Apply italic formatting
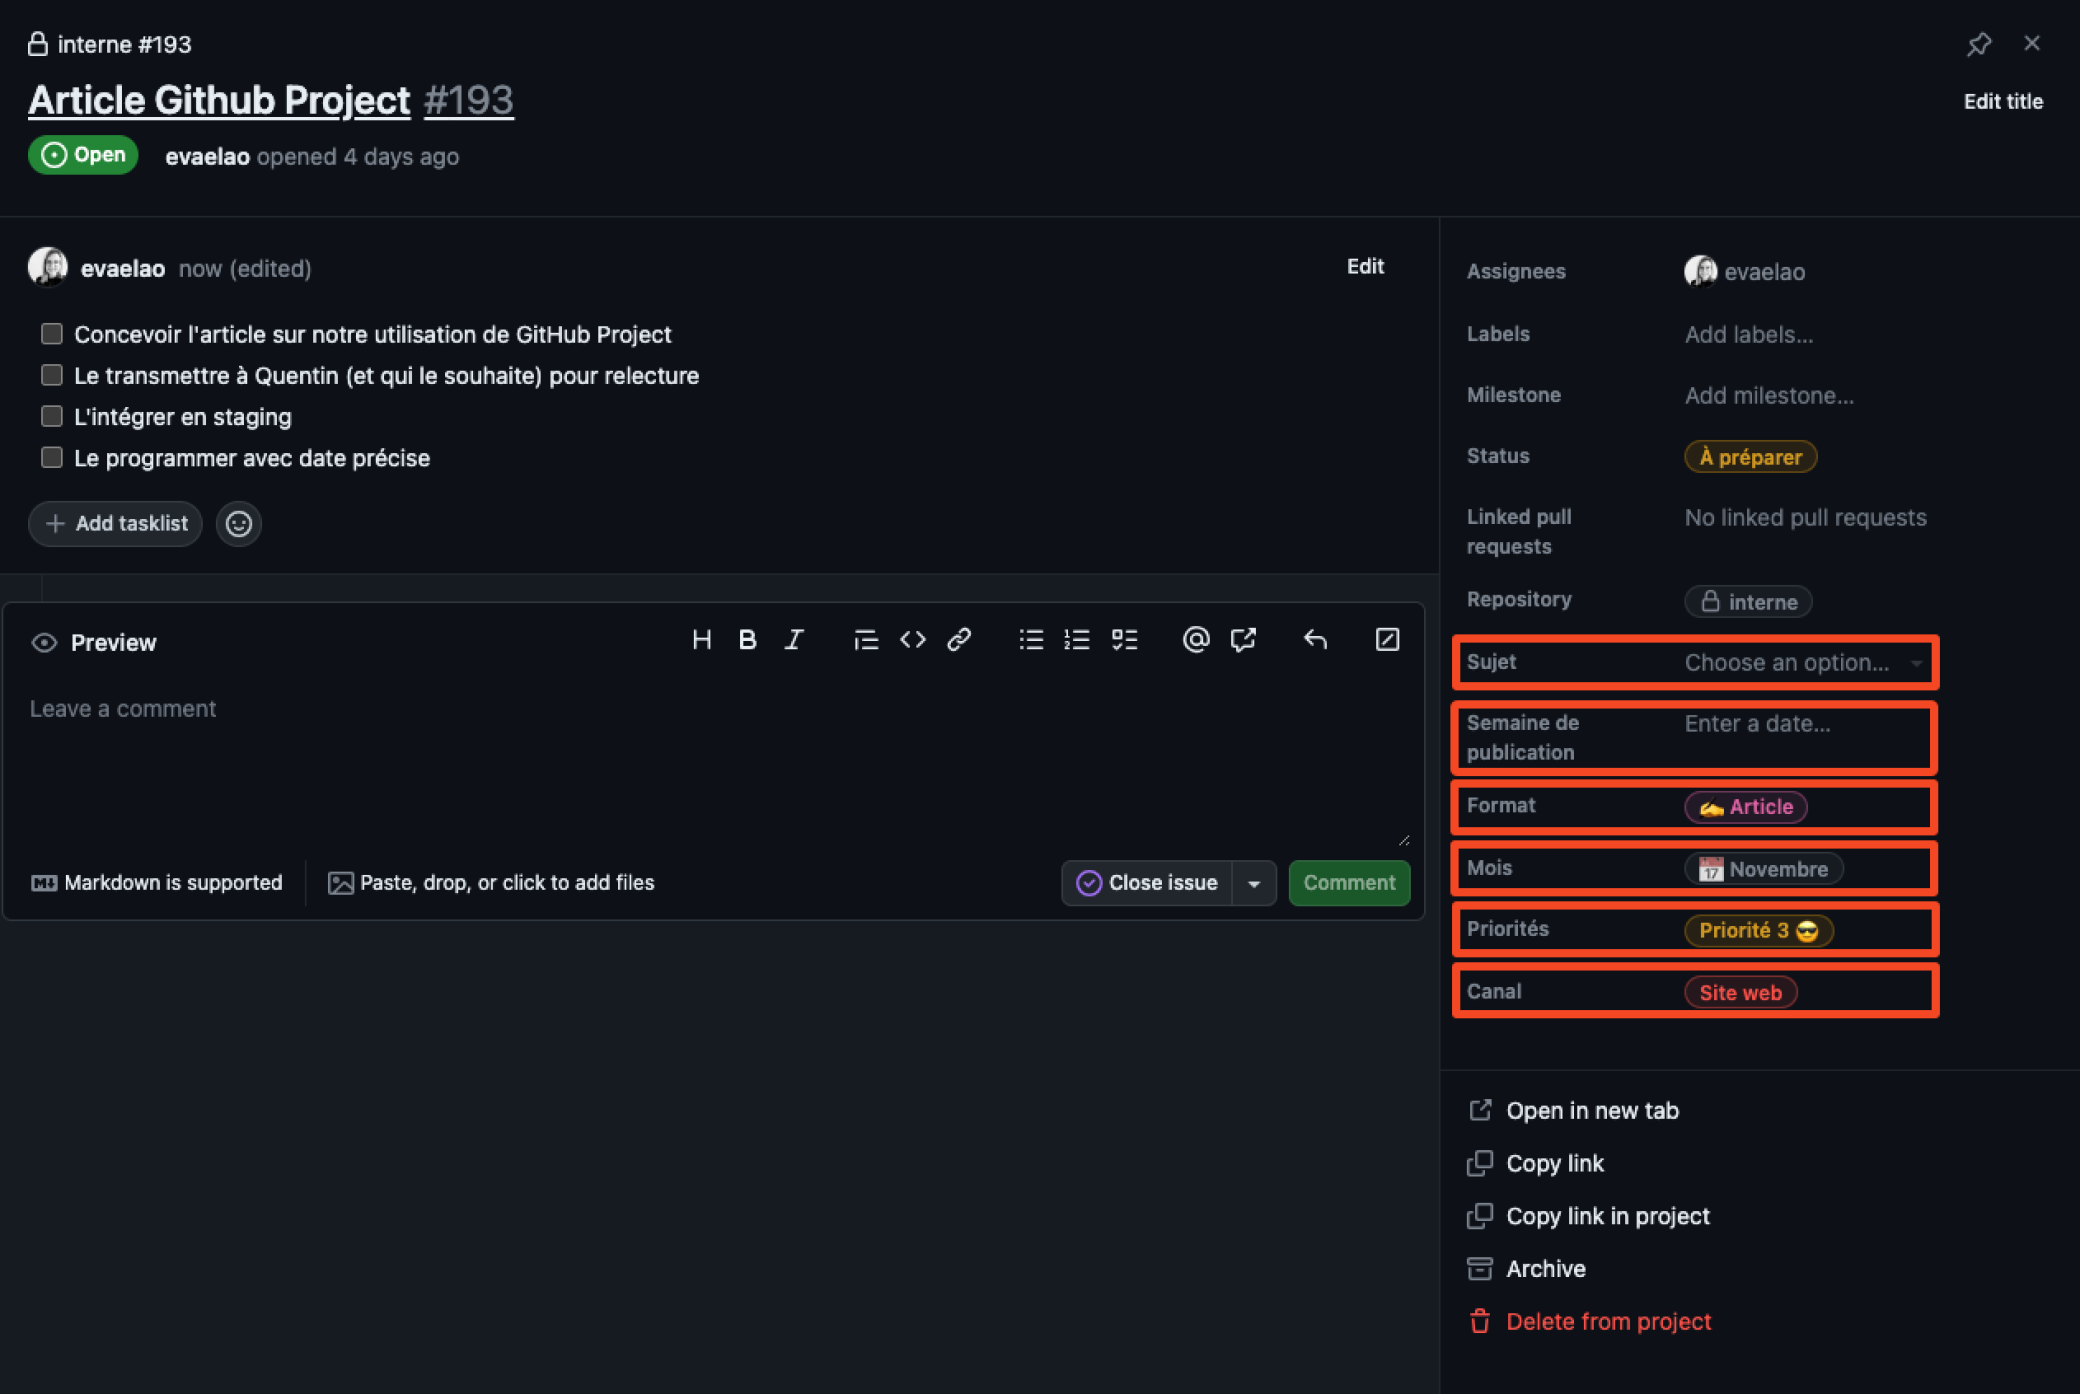The width and height of the screenshot is (2080, 1394). [793, 640]
